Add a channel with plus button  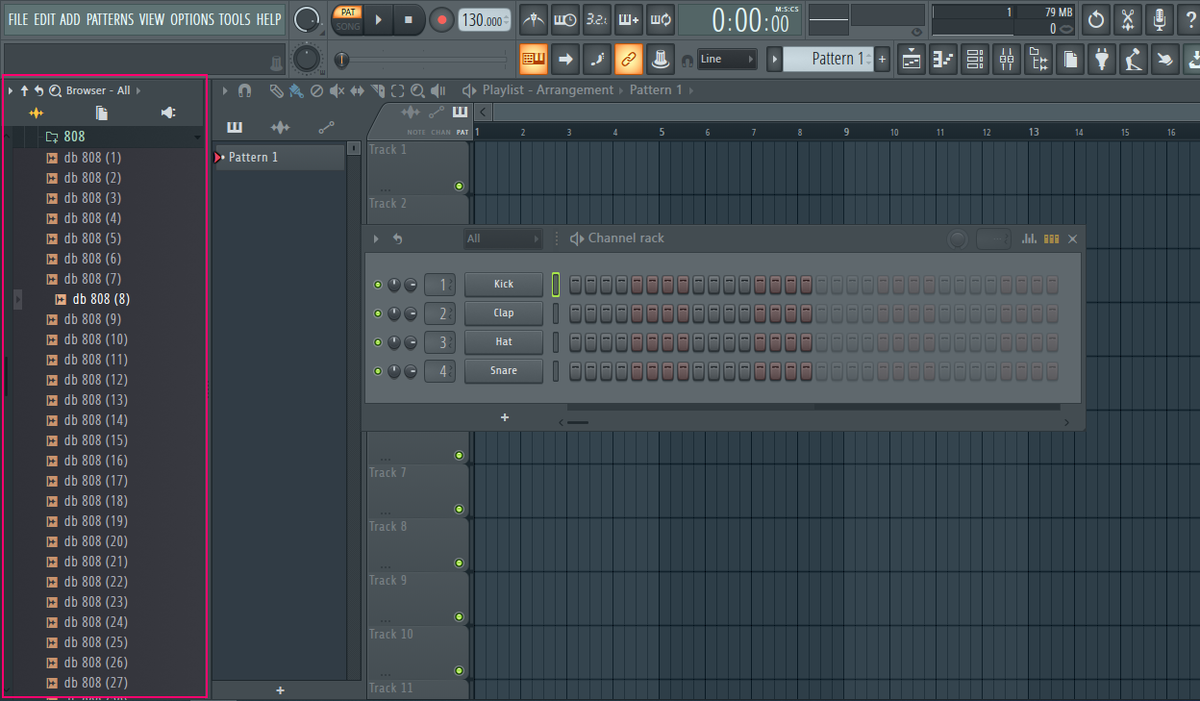[505, 418]
